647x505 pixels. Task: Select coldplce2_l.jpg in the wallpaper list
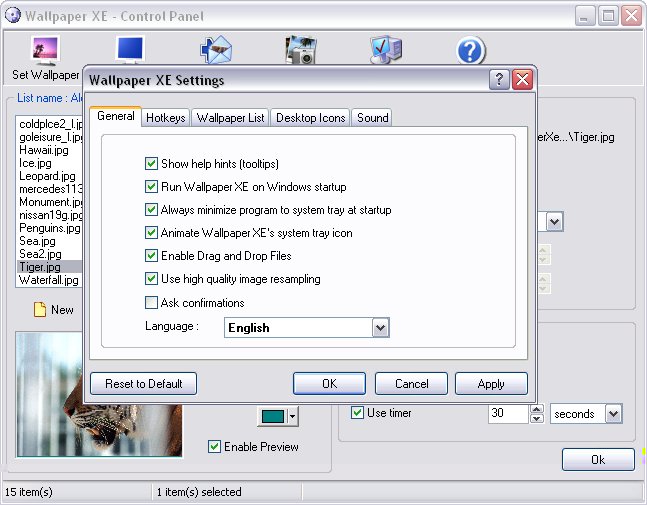click(50, 124)
